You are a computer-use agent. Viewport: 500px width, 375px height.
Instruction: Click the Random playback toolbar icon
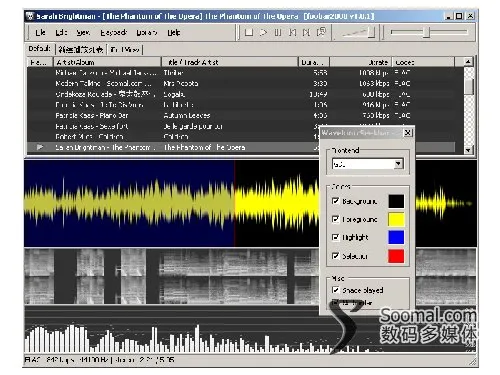point(321,32)
